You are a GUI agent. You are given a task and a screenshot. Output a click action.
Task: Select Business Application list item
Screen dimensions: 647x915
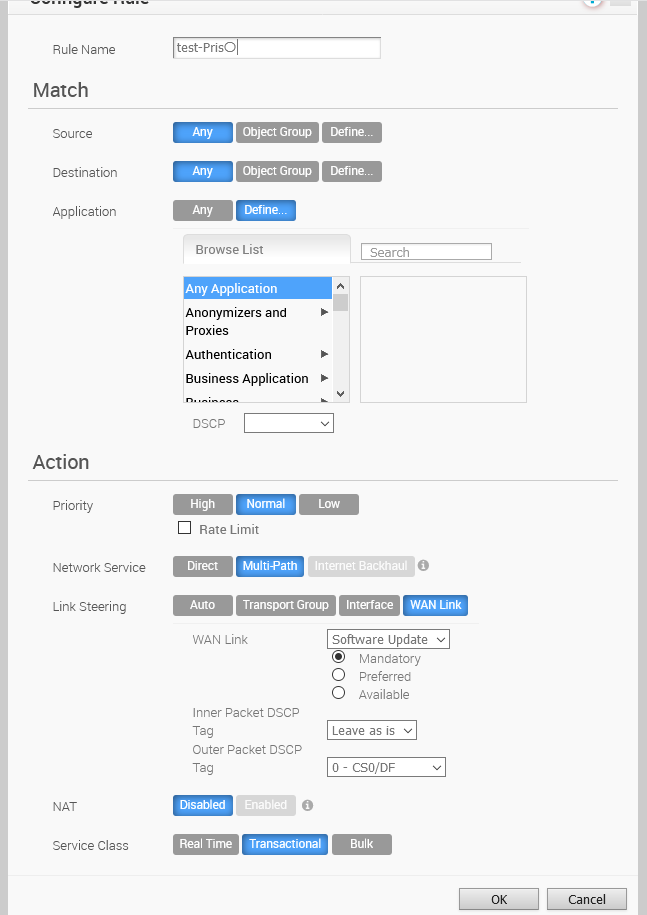click(257, 378)
